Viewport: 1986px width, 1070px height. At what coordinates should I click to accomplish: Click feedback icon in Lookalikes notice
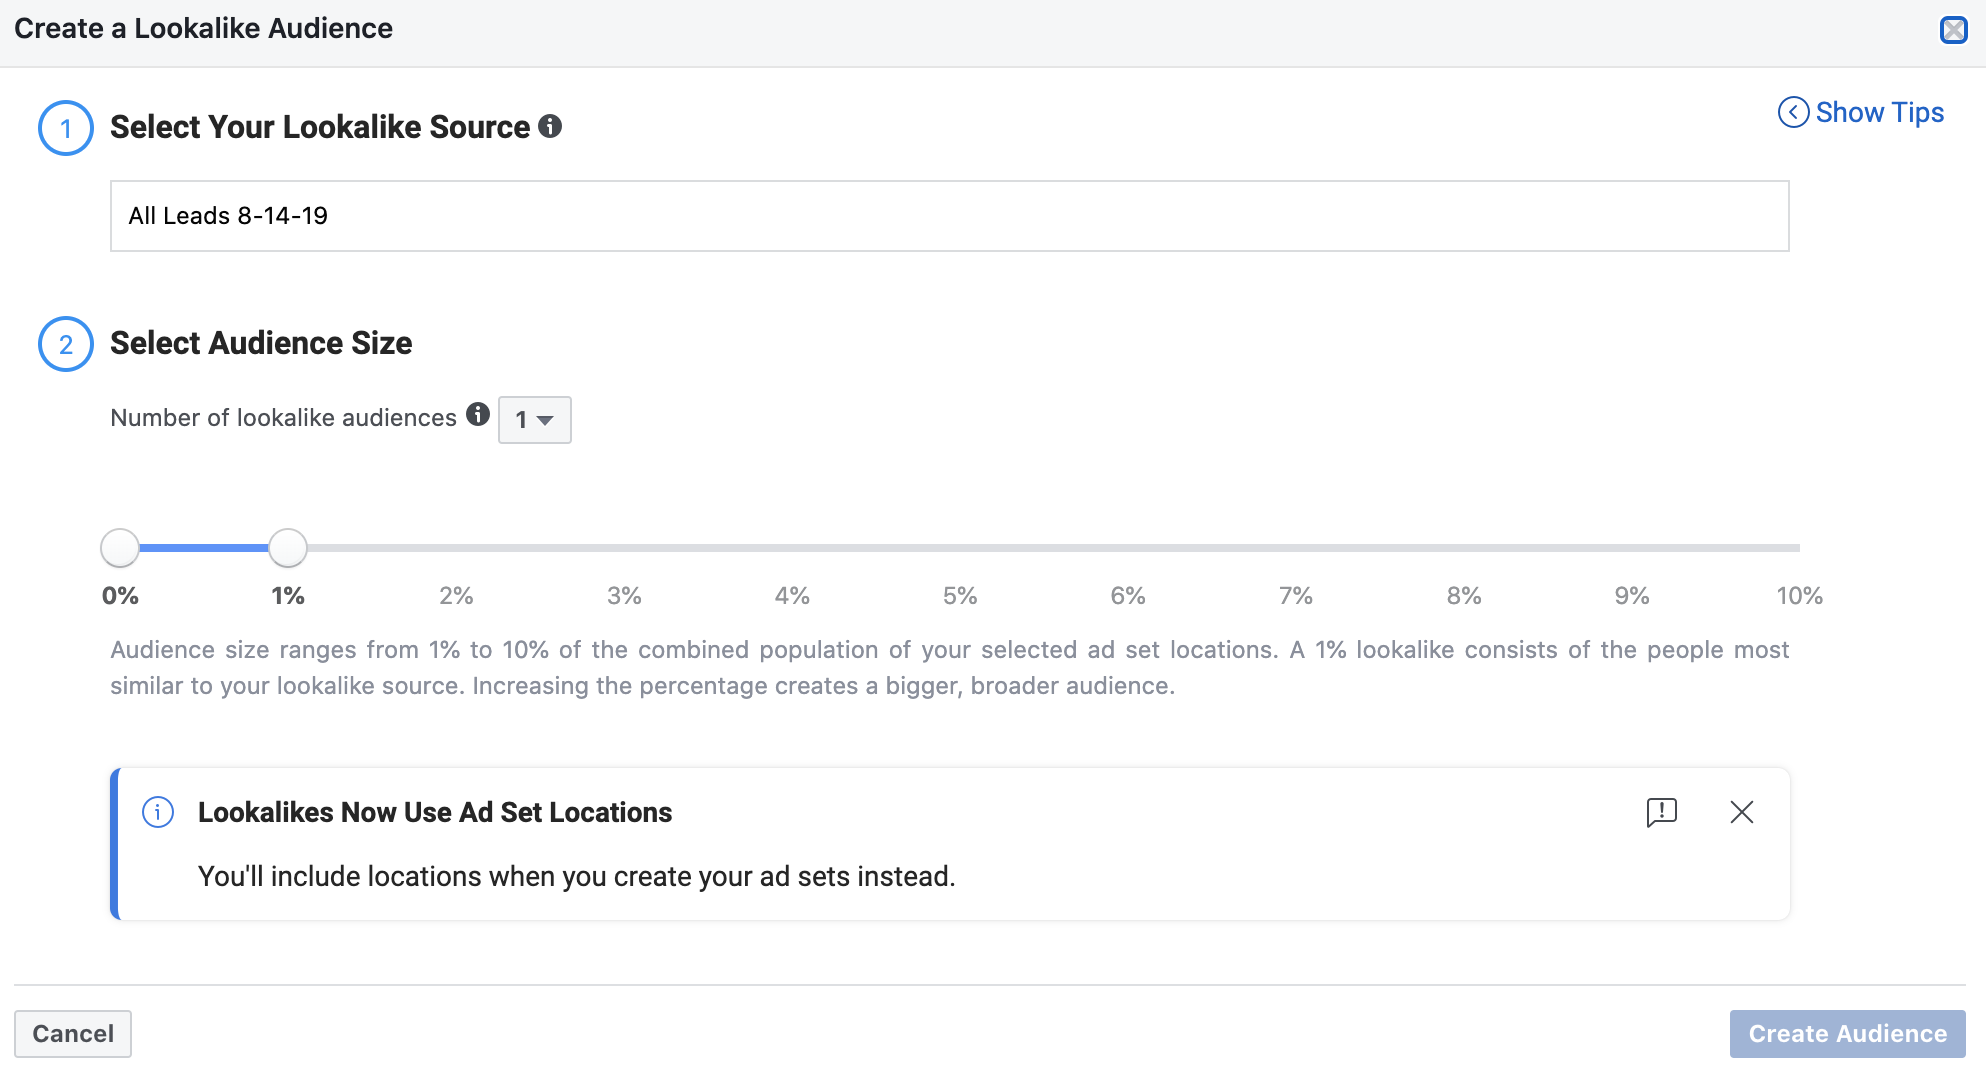[x=1661, y=812]
